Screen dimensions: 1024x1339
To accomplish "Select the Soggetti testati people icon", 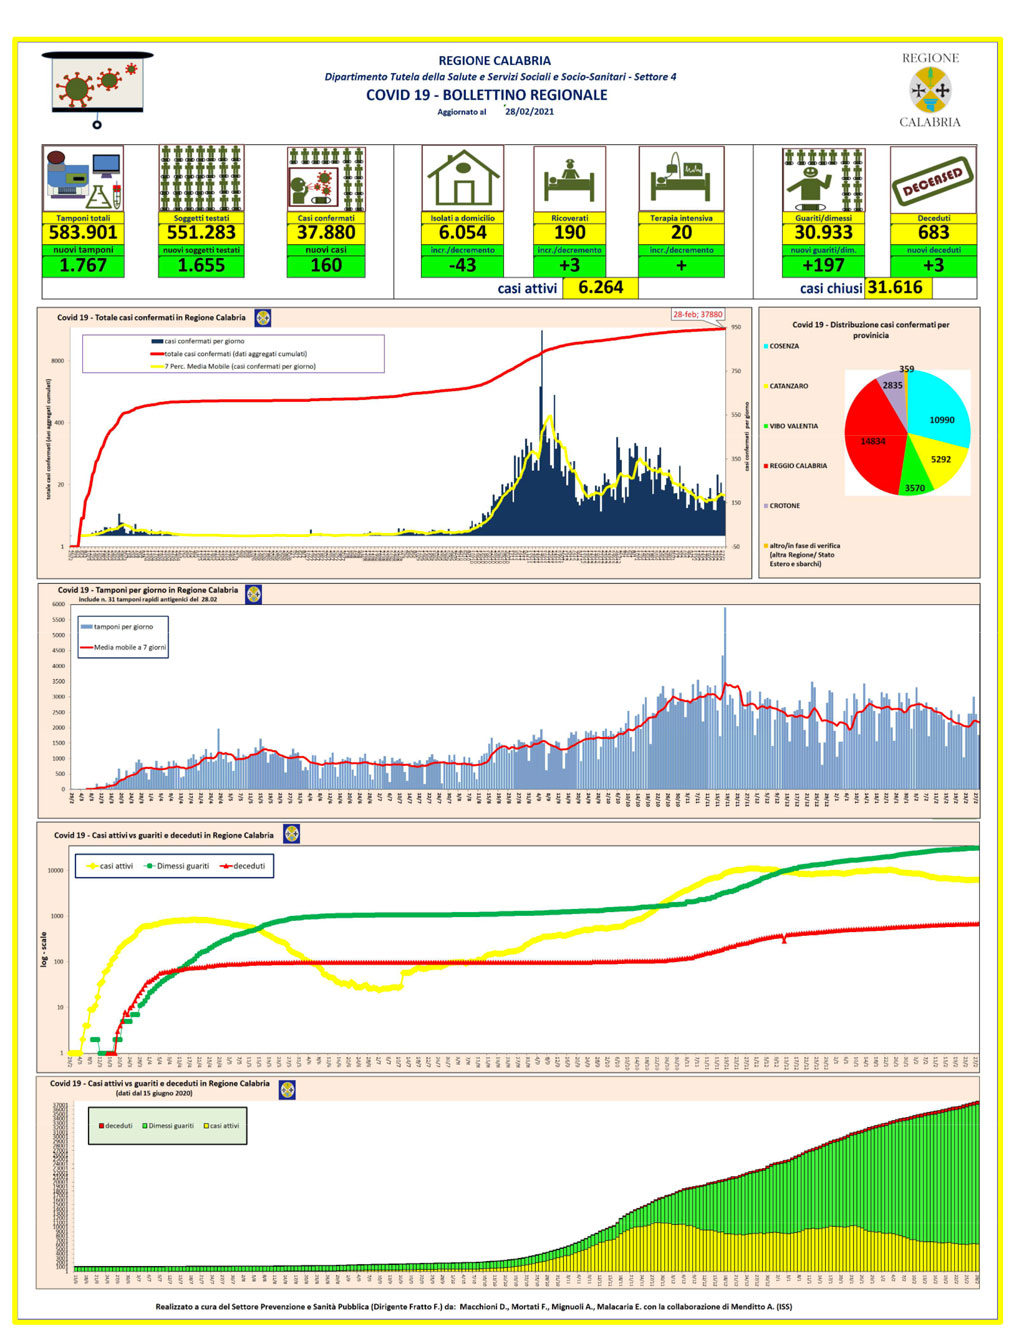I will coord(201,179).
